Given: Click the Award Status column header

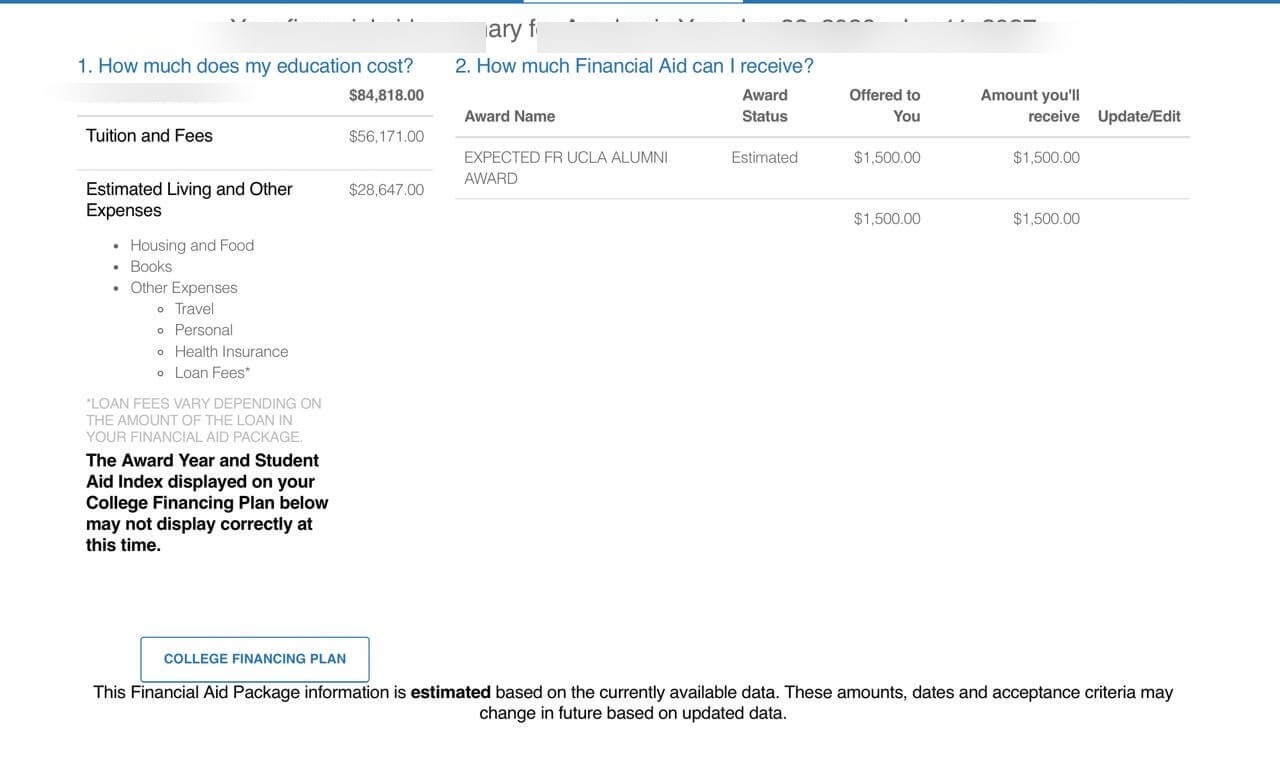Looking at the screenshot, I should click(765, 105).
